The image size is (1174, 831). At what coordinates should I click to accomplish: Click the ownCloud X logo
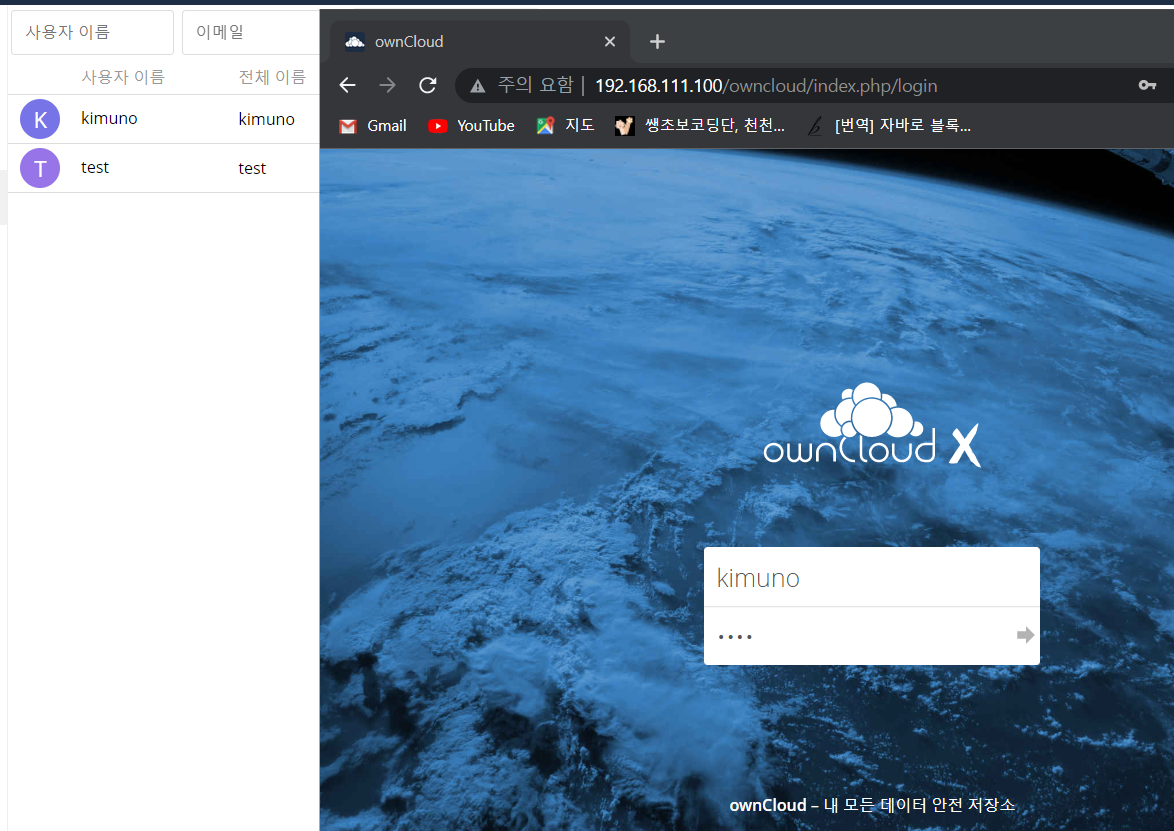click(x=872, y=425)
